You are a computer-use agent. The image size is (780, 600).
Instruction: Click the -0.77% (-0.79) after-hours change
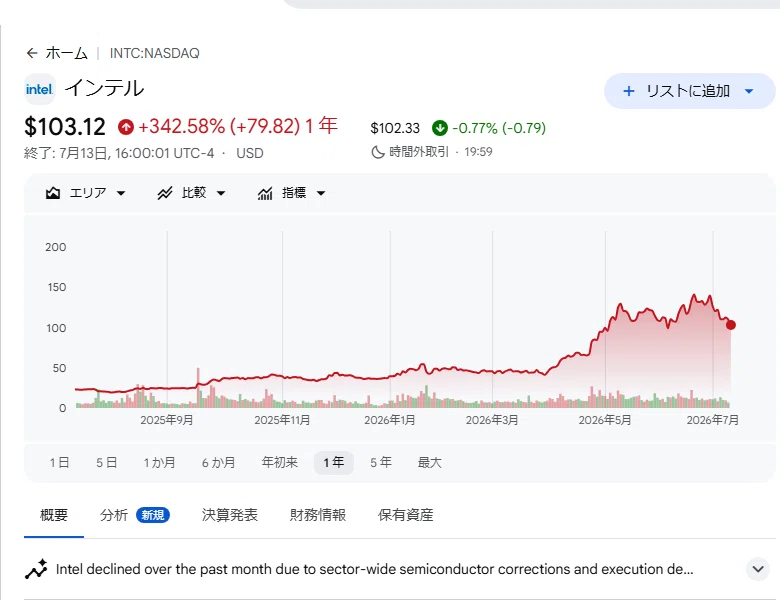click(499, 128)
